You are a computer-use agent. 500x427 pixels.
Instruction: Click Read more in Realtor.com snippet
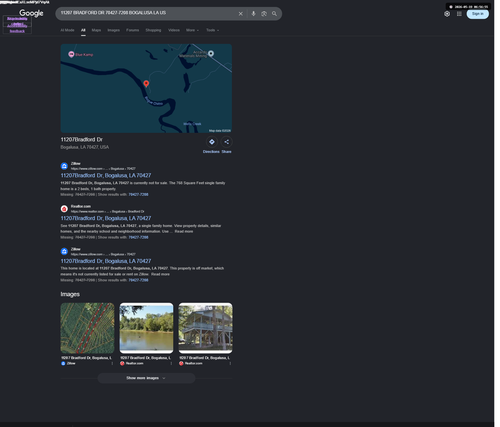click(x=184, y=231)
